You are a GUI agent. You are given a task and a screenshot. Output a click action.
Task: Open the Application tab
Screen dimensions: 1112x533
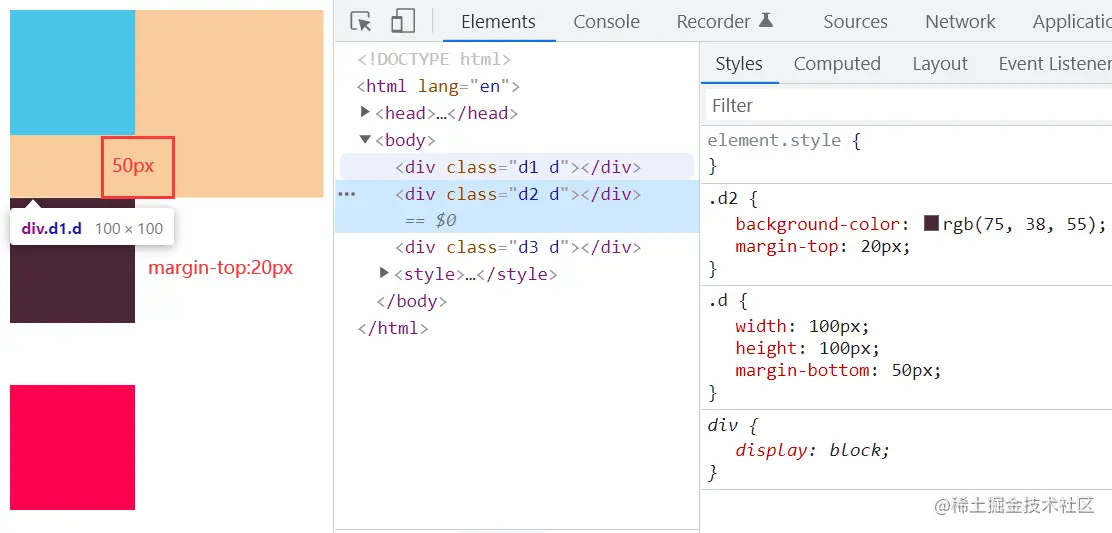pyautogui.click(x=1072, y=22)
